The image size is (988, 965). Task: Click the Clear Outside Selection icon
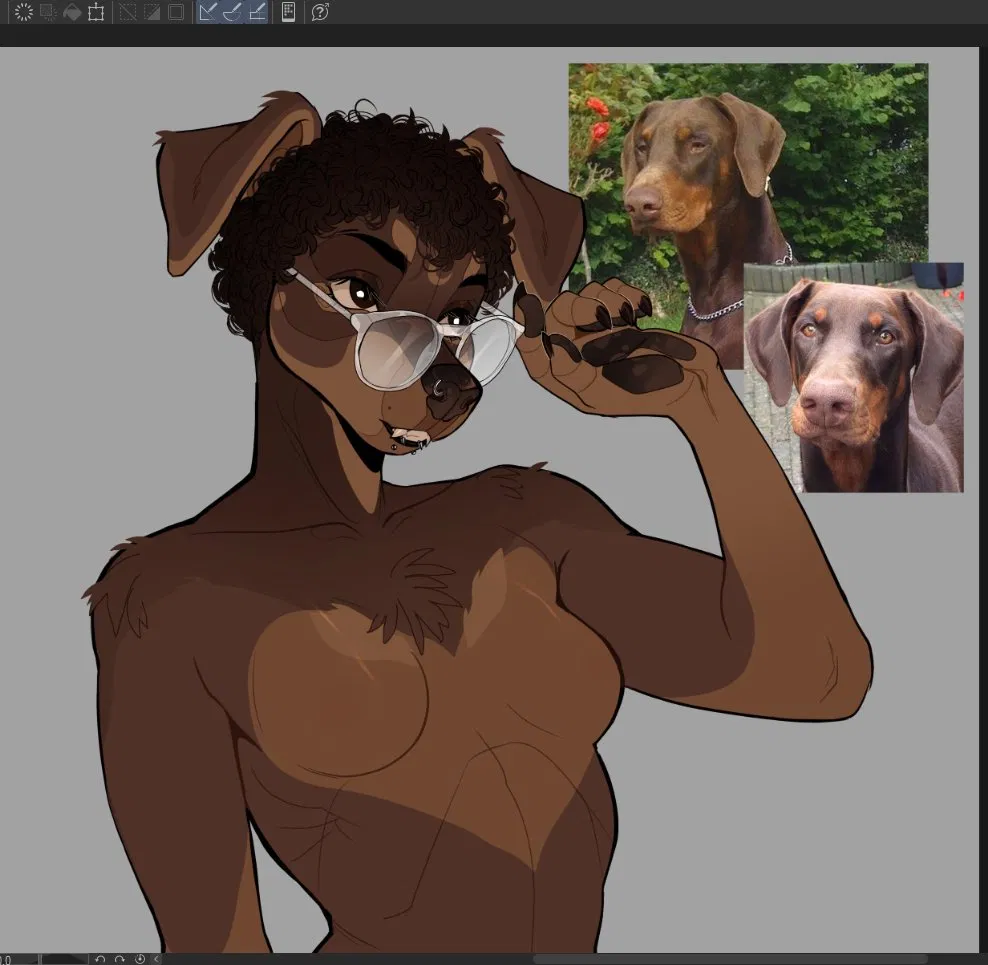pyautogui.click(x=48, y=12)
